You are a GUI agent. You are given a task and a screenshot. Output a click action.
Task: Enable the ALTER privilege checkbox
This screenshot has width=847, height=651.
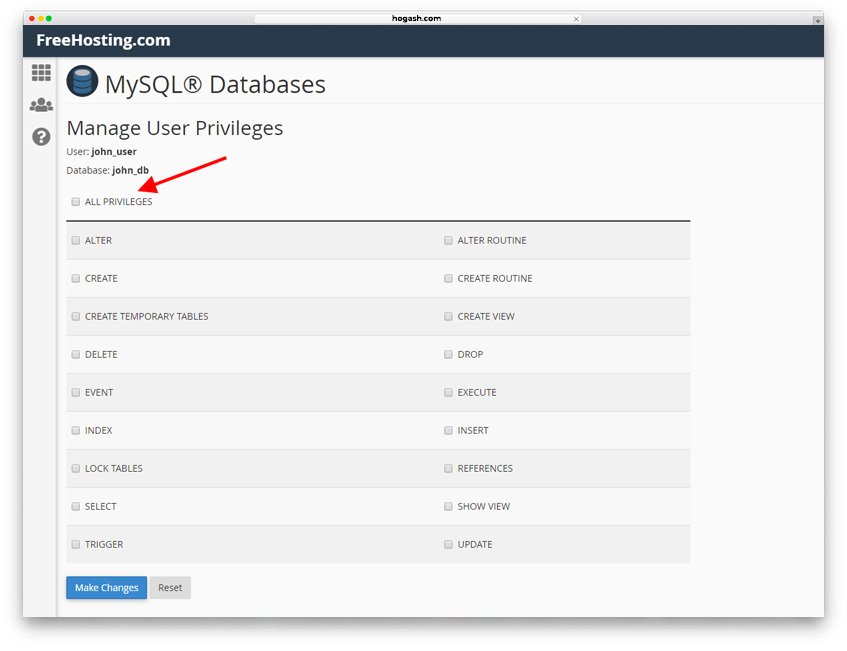[76, 240]
